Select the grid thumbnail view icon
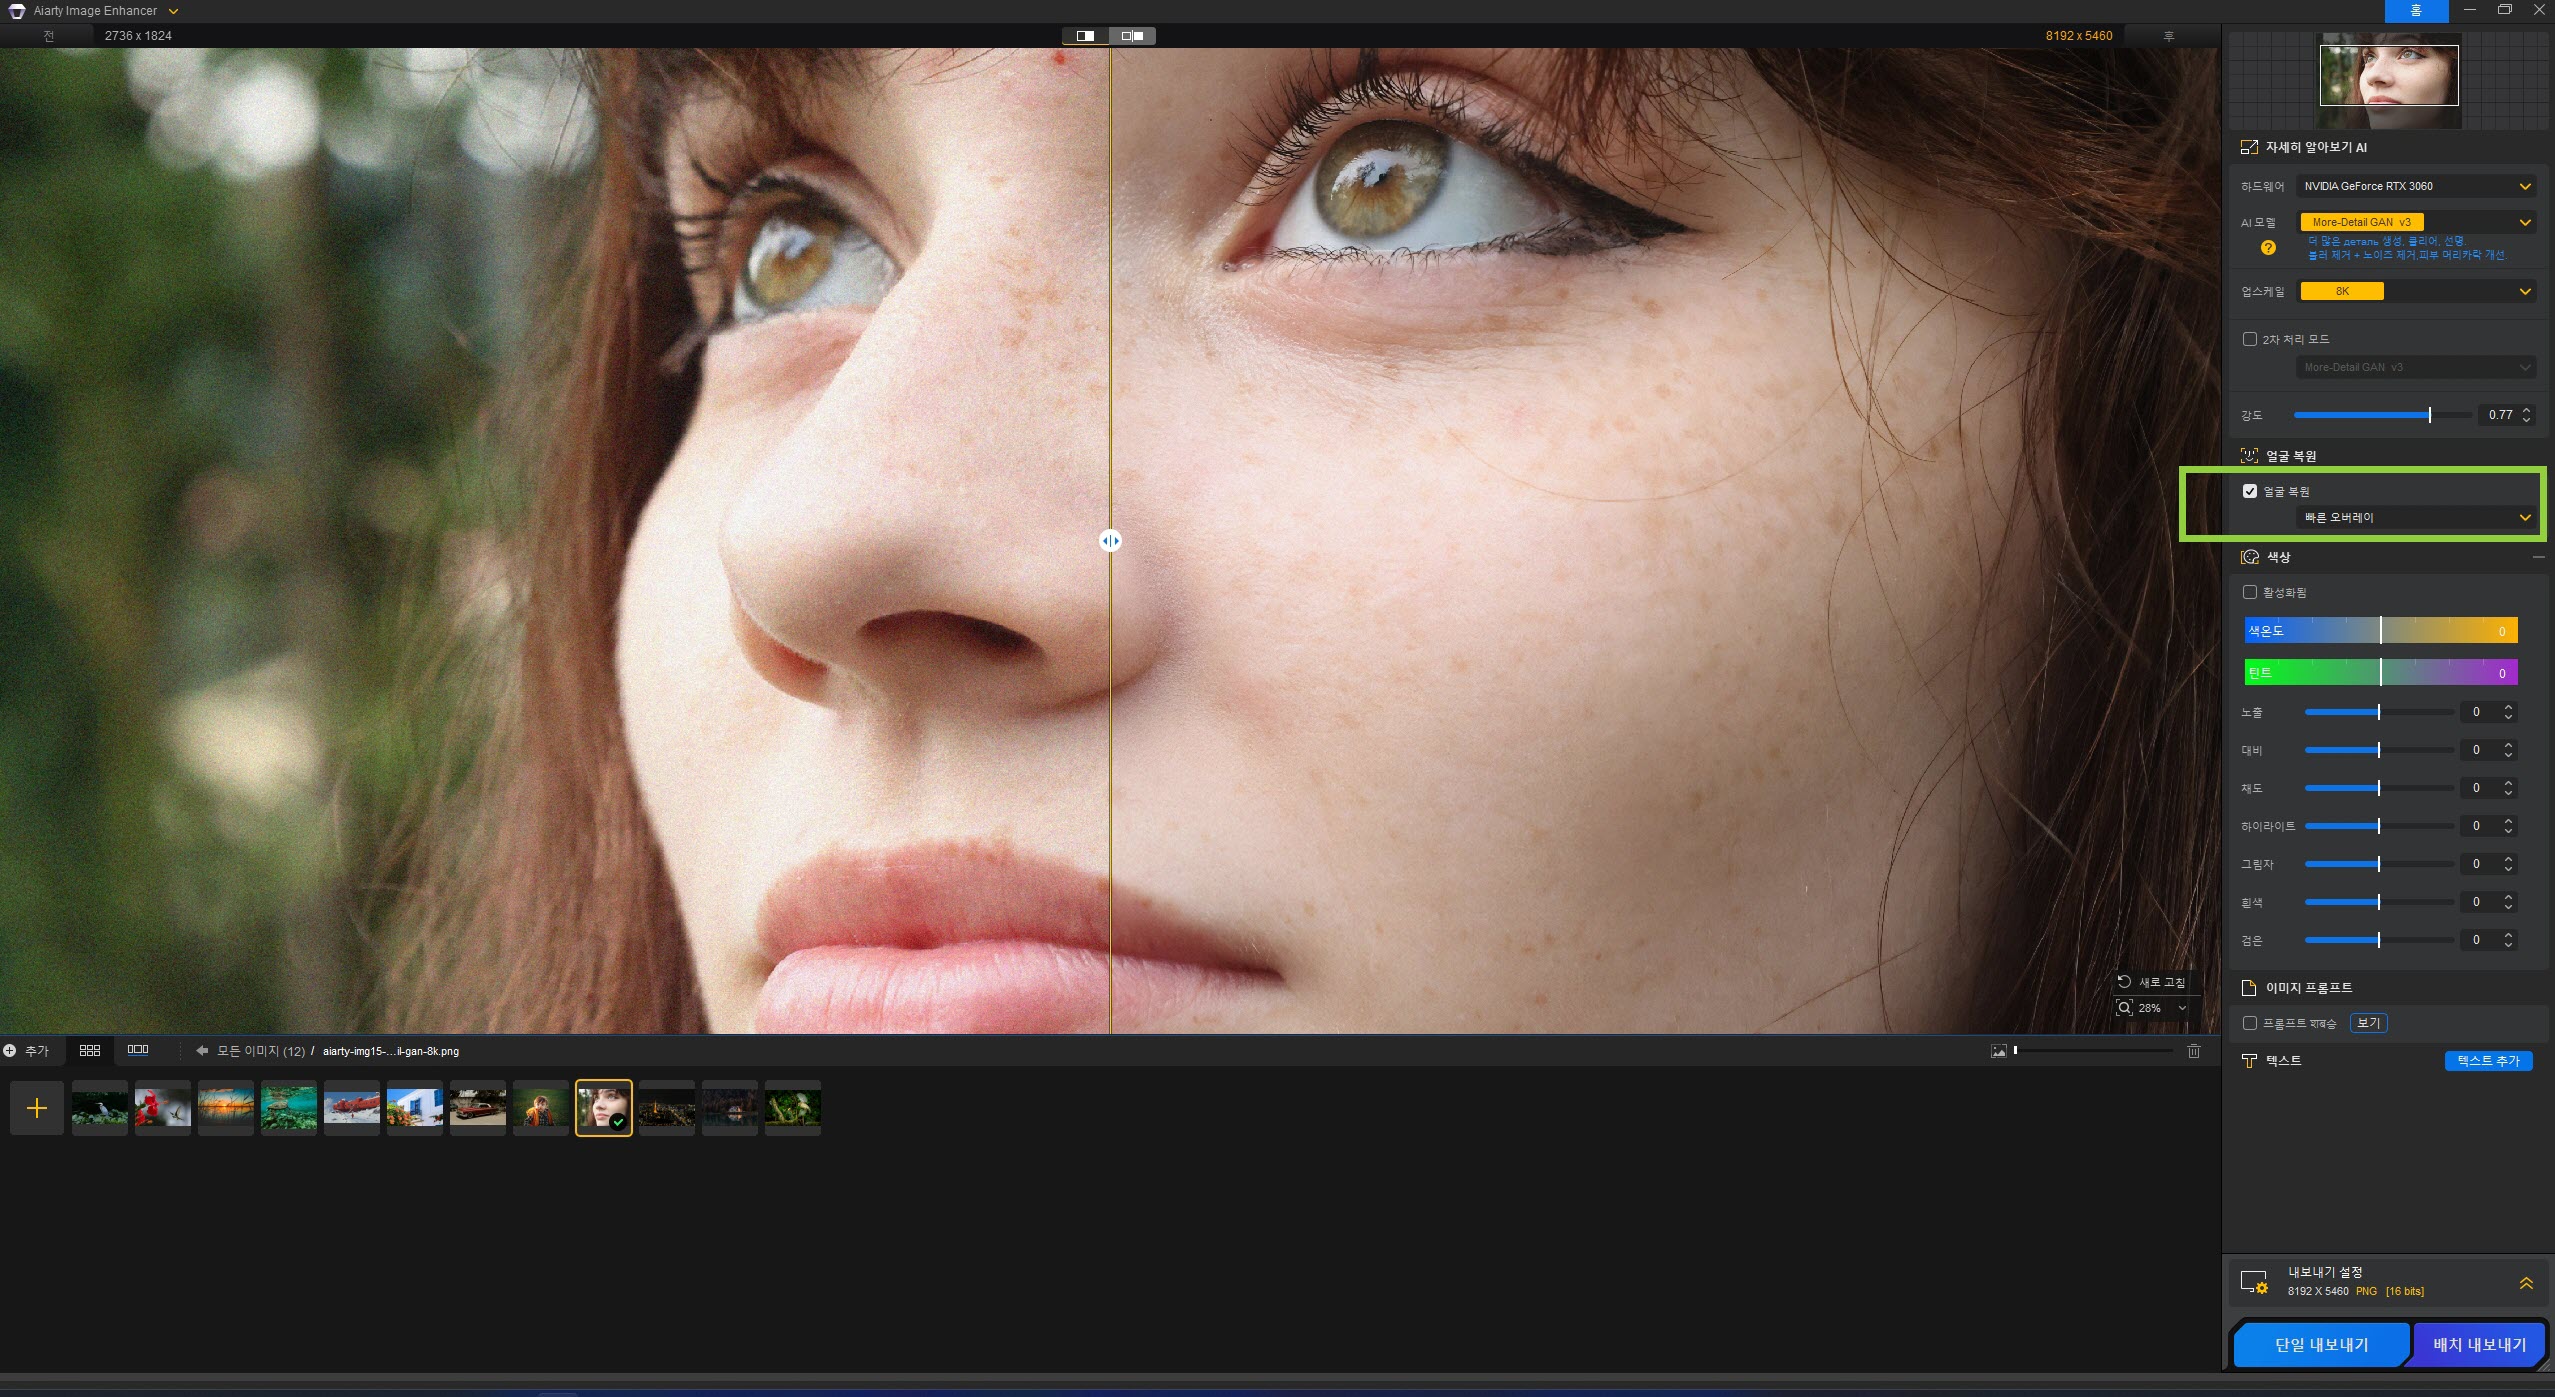The image size is (2555, 1397). tap(89, 1050)
